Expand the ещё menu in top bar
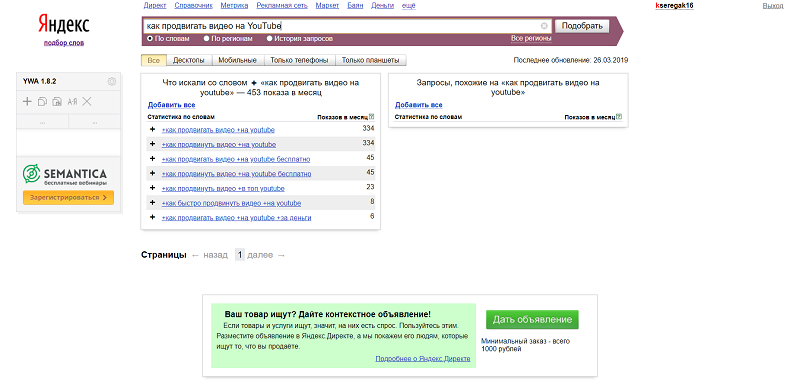The height and width of the screenshot is (390, 800). (x=409, y=6)
